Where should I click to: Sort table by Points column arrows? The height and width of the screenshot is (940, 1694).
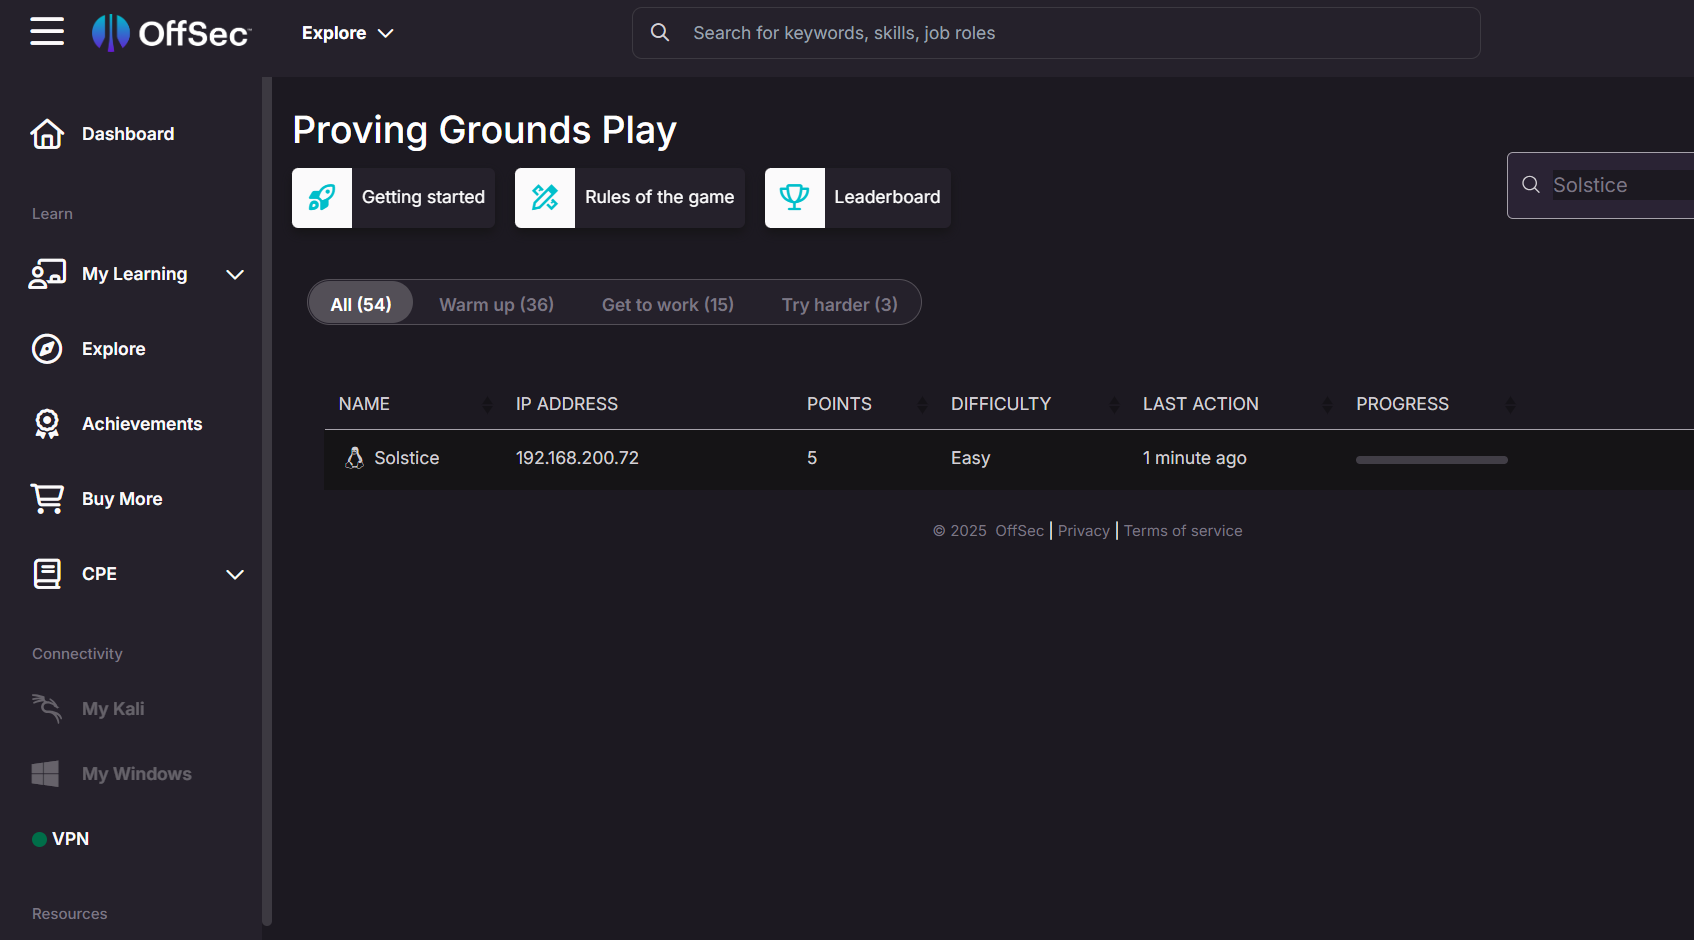[922, 404]
